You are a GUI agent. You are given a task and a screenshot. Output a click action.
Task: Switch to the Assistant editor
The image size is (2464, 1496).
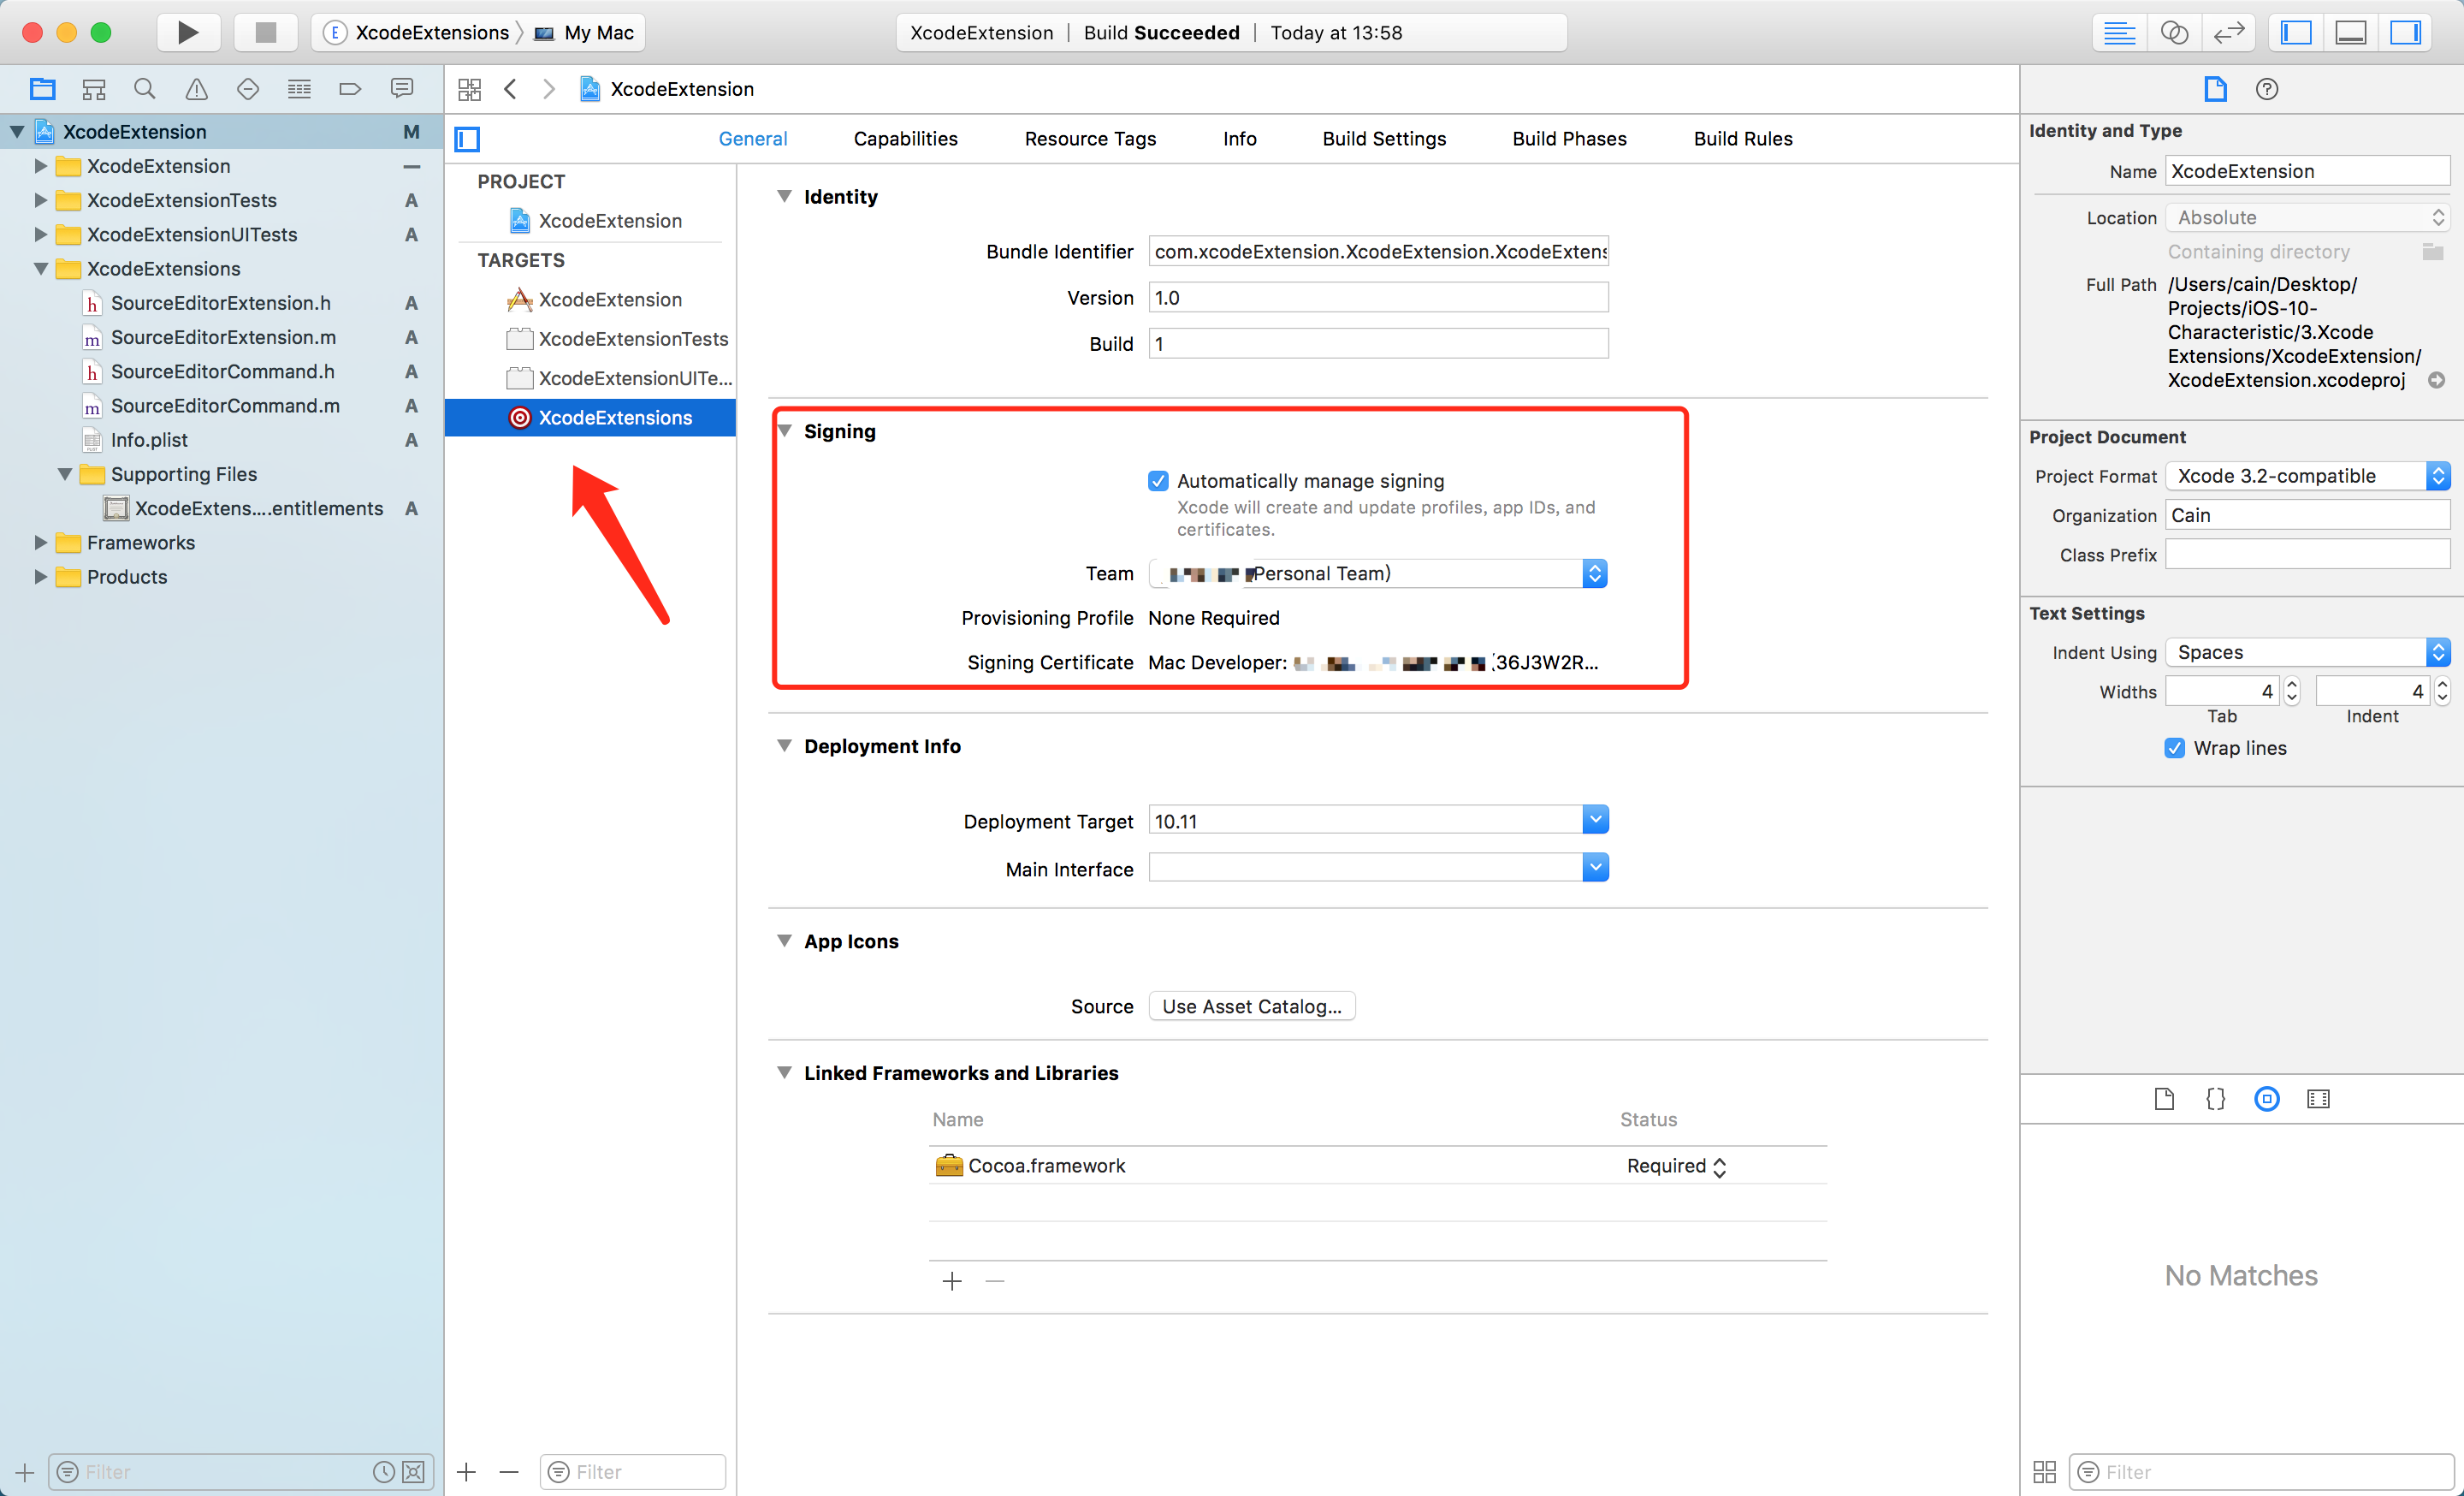[2173, 32]
